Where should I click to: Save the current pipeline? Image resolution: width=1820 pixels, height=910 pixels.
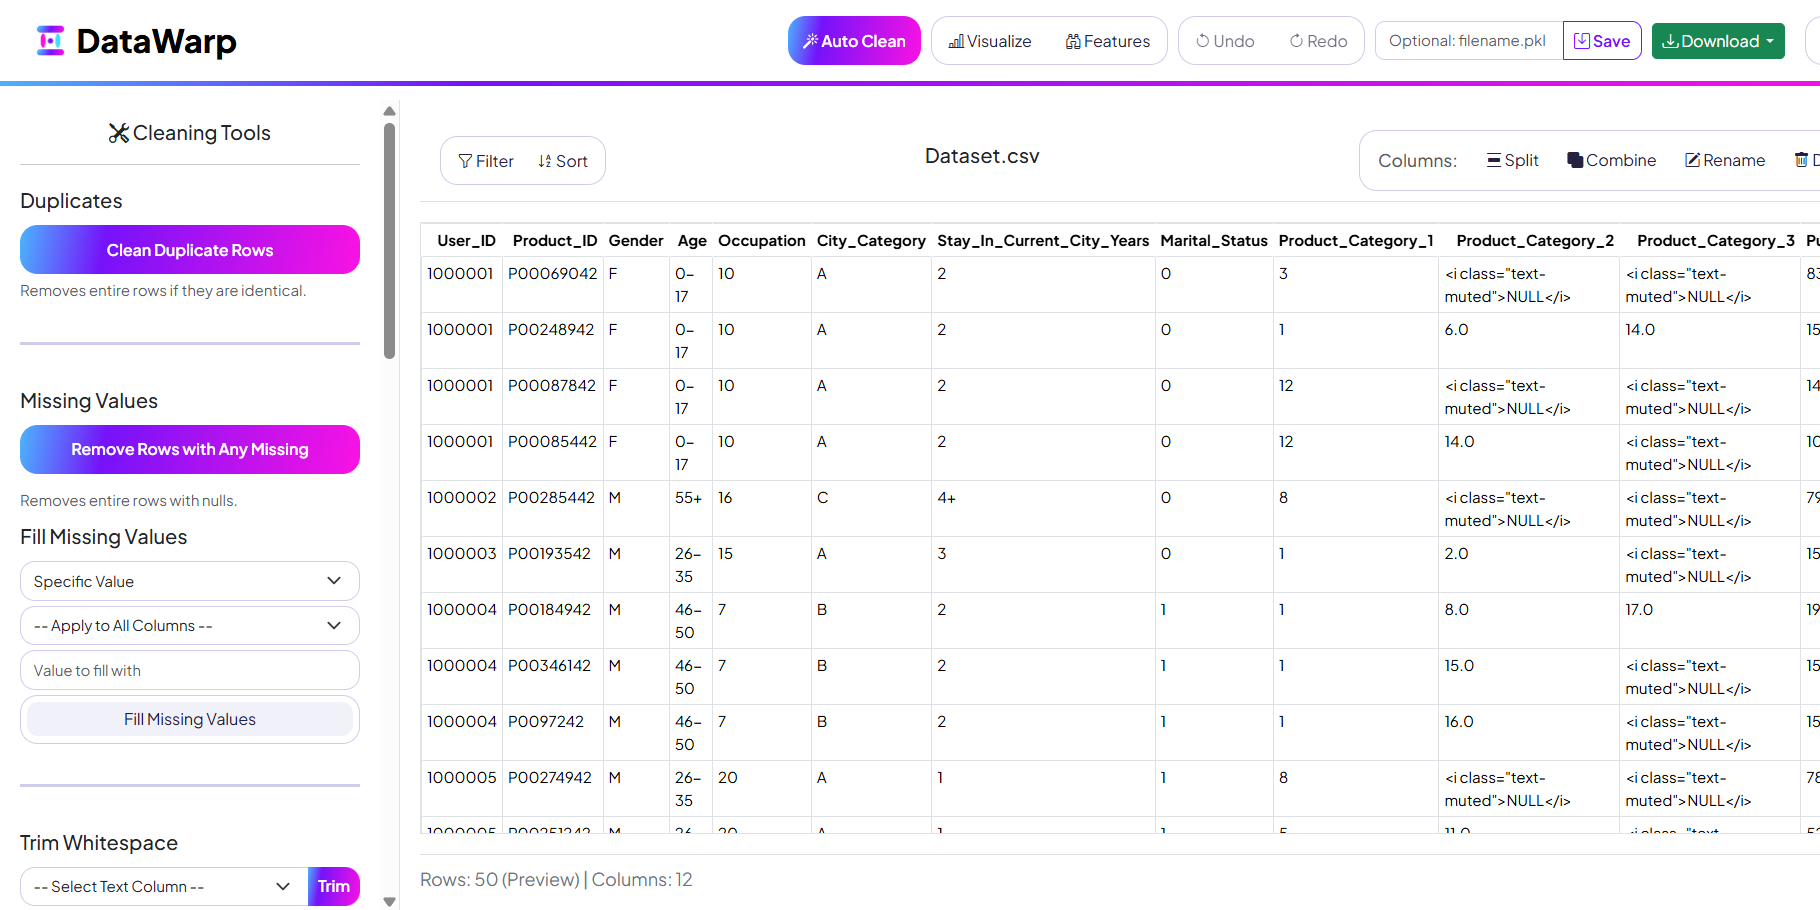point(1602,41)
